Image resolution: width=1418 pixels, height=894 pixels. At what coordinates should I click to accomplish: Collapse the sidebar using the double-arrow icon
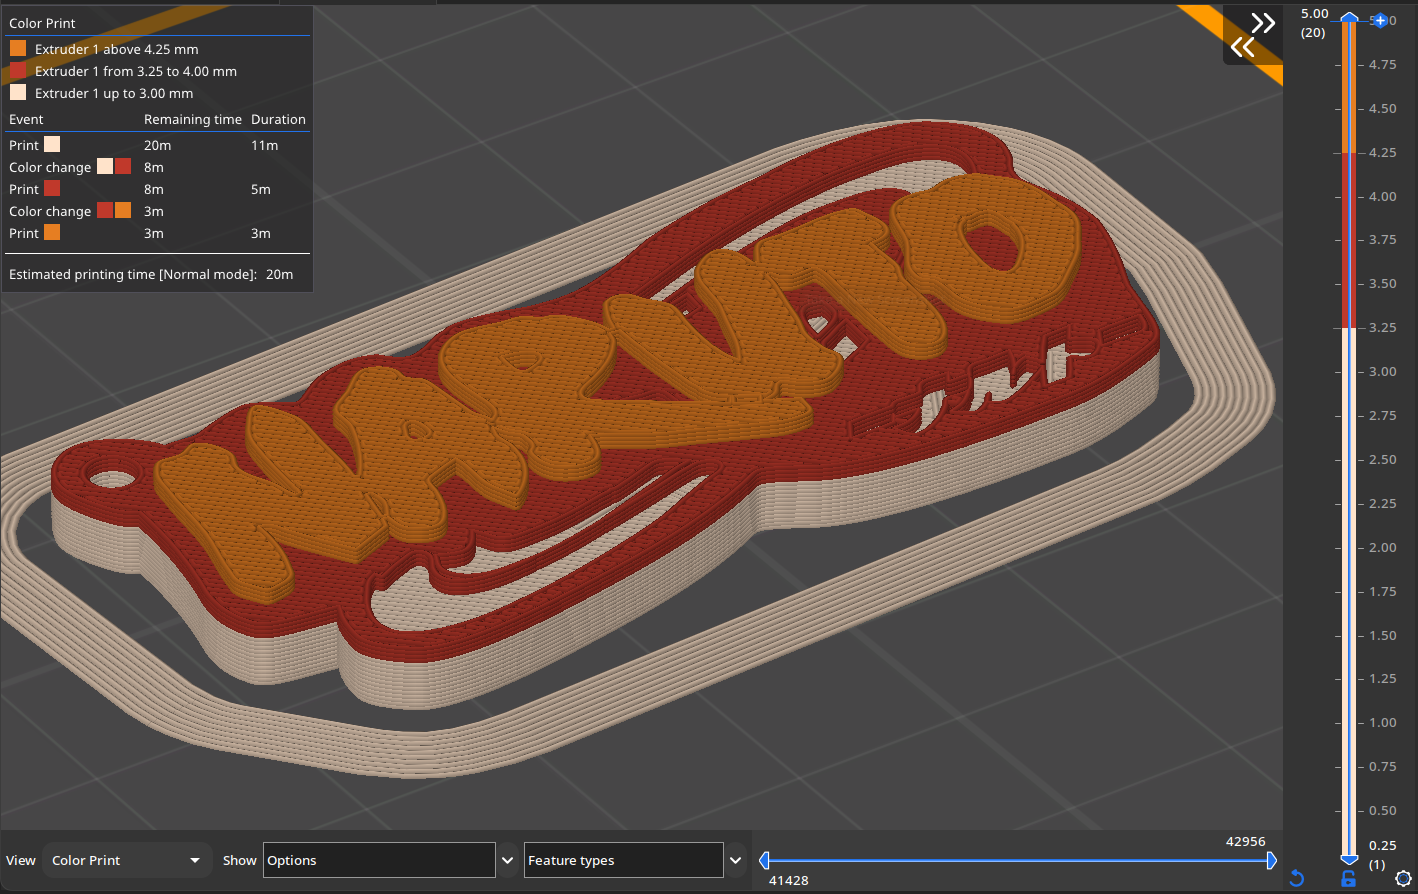(x=1262, y=21)
